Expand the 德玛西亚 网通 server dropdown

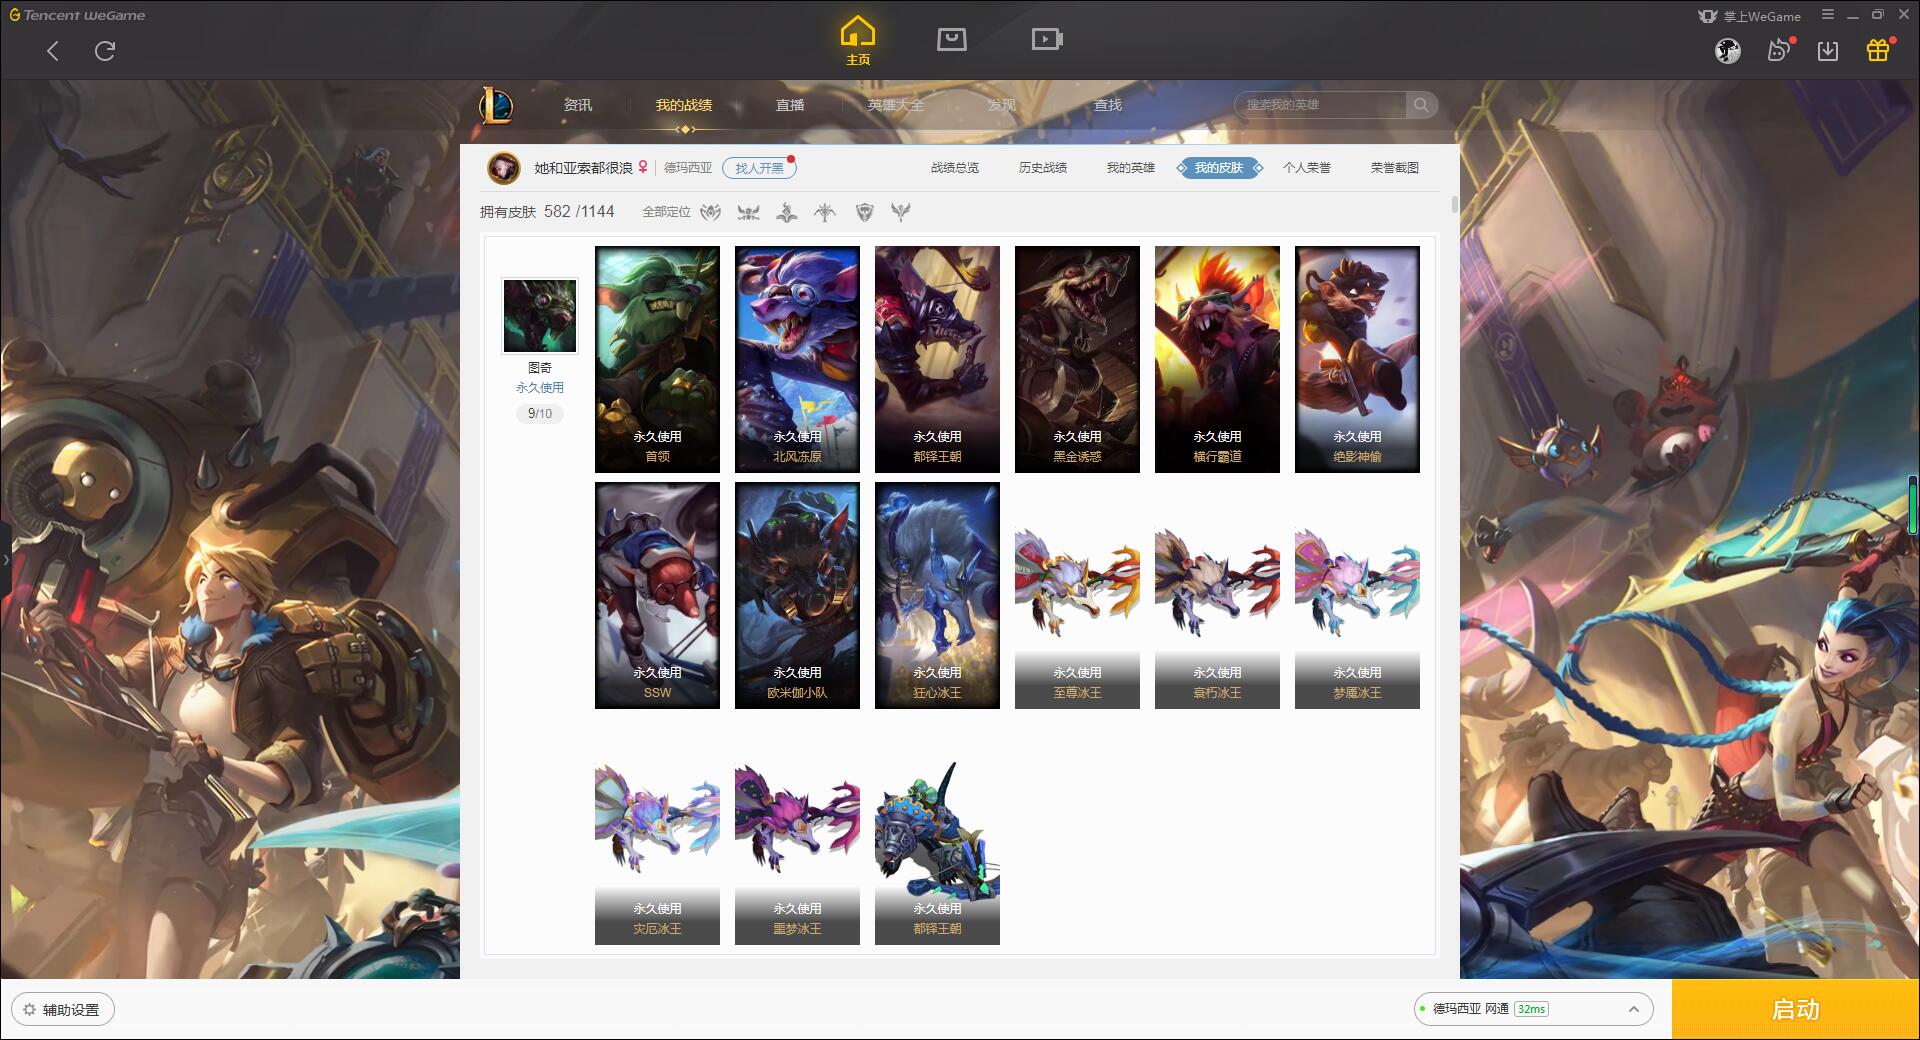pos(1533,1009)
